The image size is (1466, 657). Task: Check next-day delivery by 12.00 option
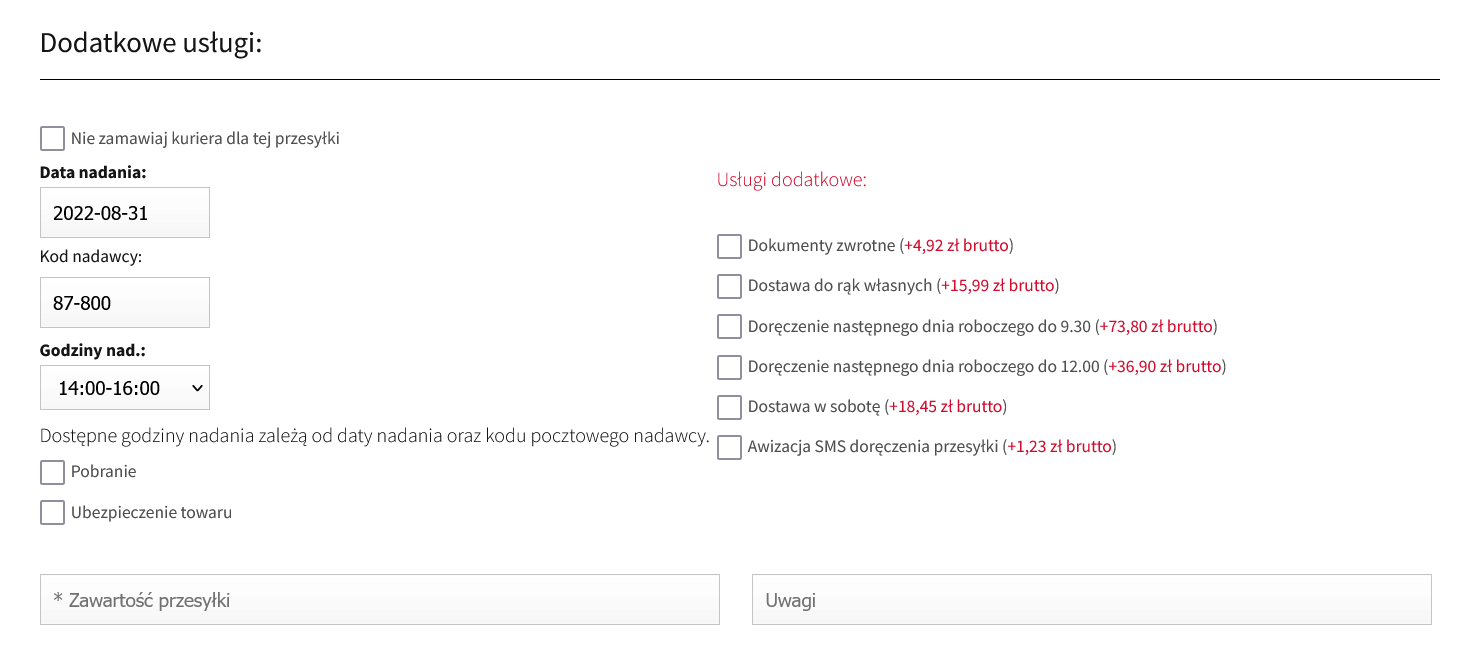point(729,367)
